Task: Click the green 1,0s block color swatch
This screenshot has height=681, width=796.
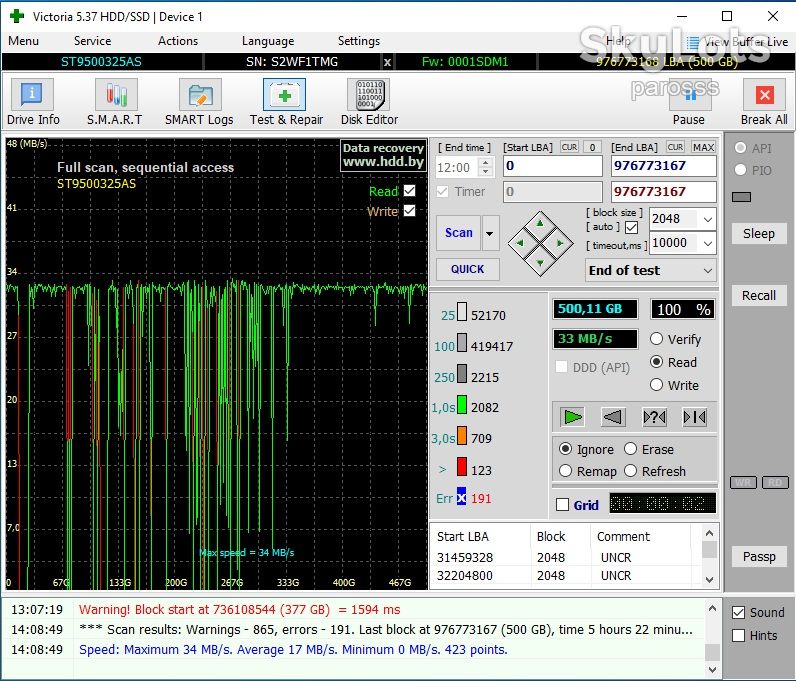Action: pos(461,405)
